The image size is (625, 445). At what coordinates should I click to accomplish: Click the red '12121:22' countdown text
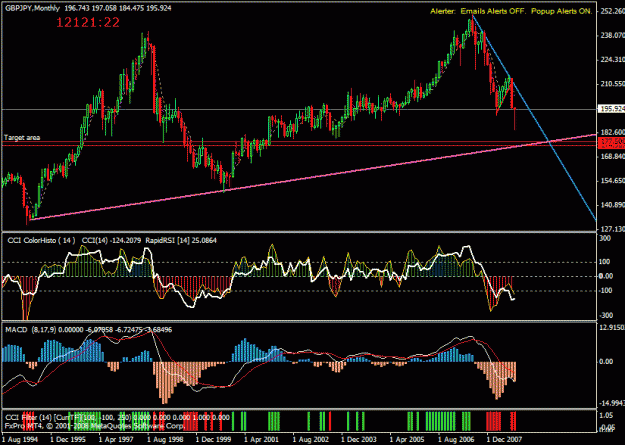tap(88, 22)
